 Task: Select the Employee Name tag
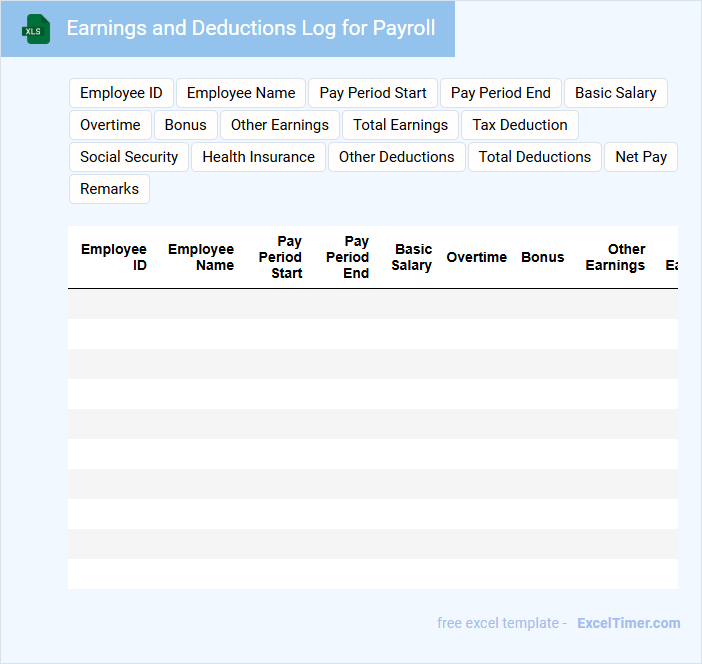(241, 93)
